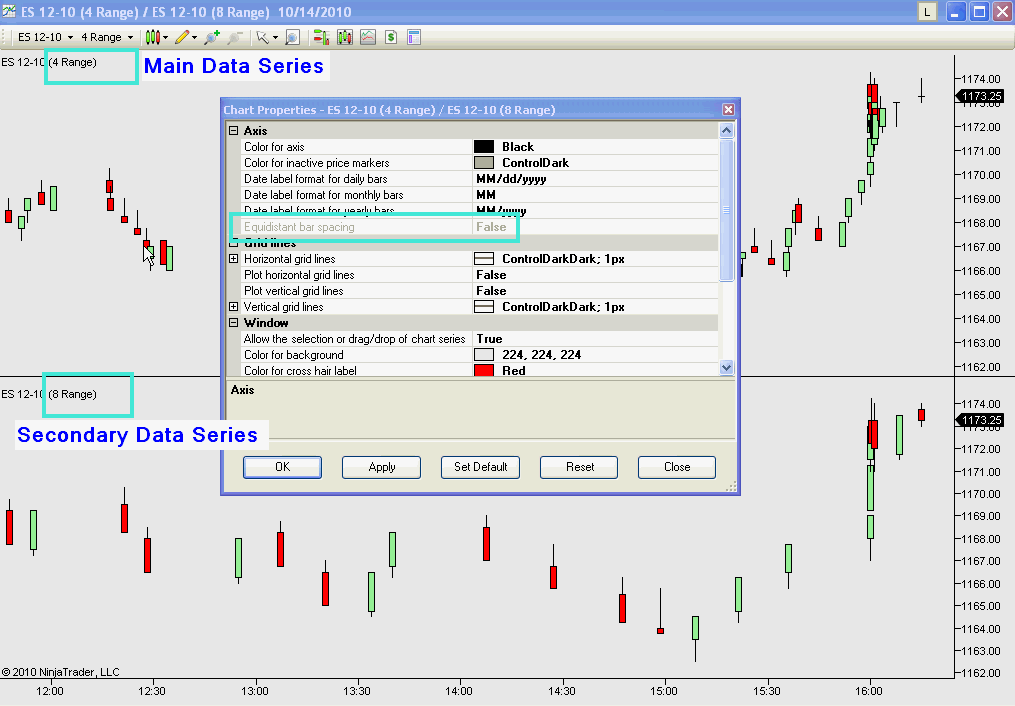Click the dialog resize grip corner
This screenshot has height=706, width=1015.
coord(731,487)
